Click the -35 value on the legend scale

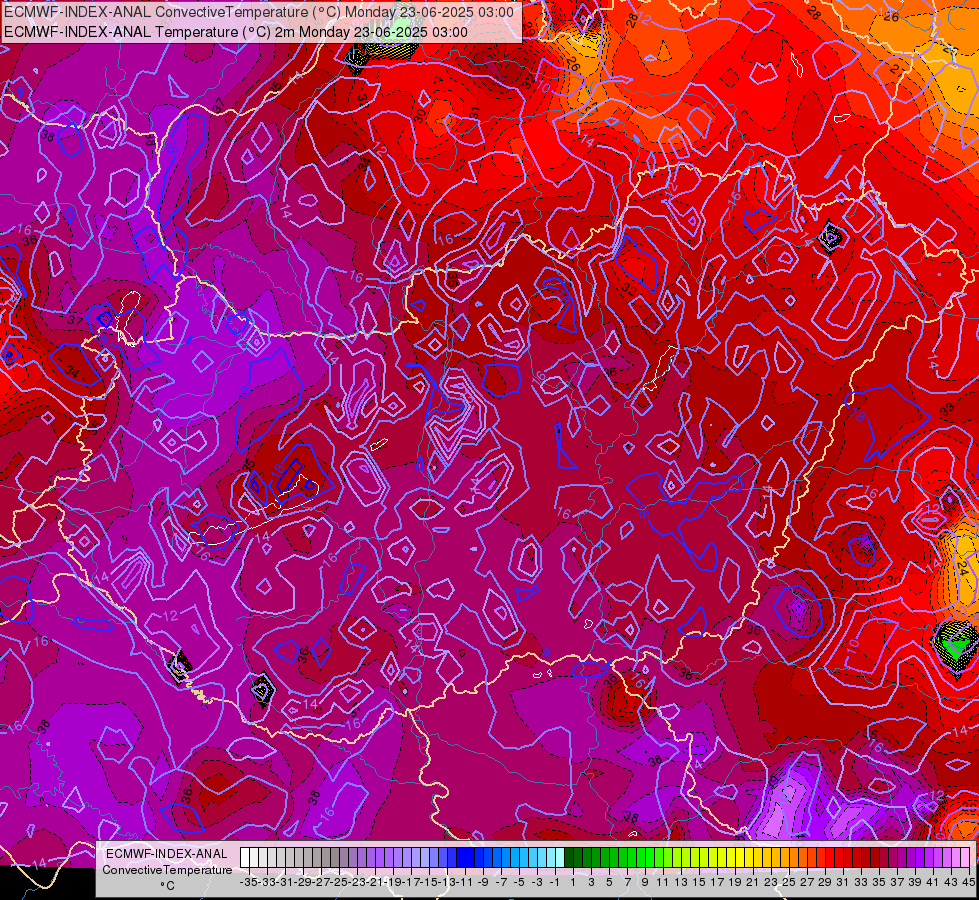[x=249, y=882]
